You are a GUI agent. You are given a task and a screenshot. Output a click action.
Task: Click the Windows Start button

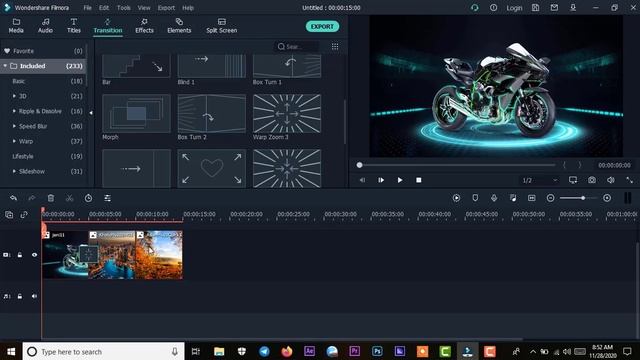point(11,351)
